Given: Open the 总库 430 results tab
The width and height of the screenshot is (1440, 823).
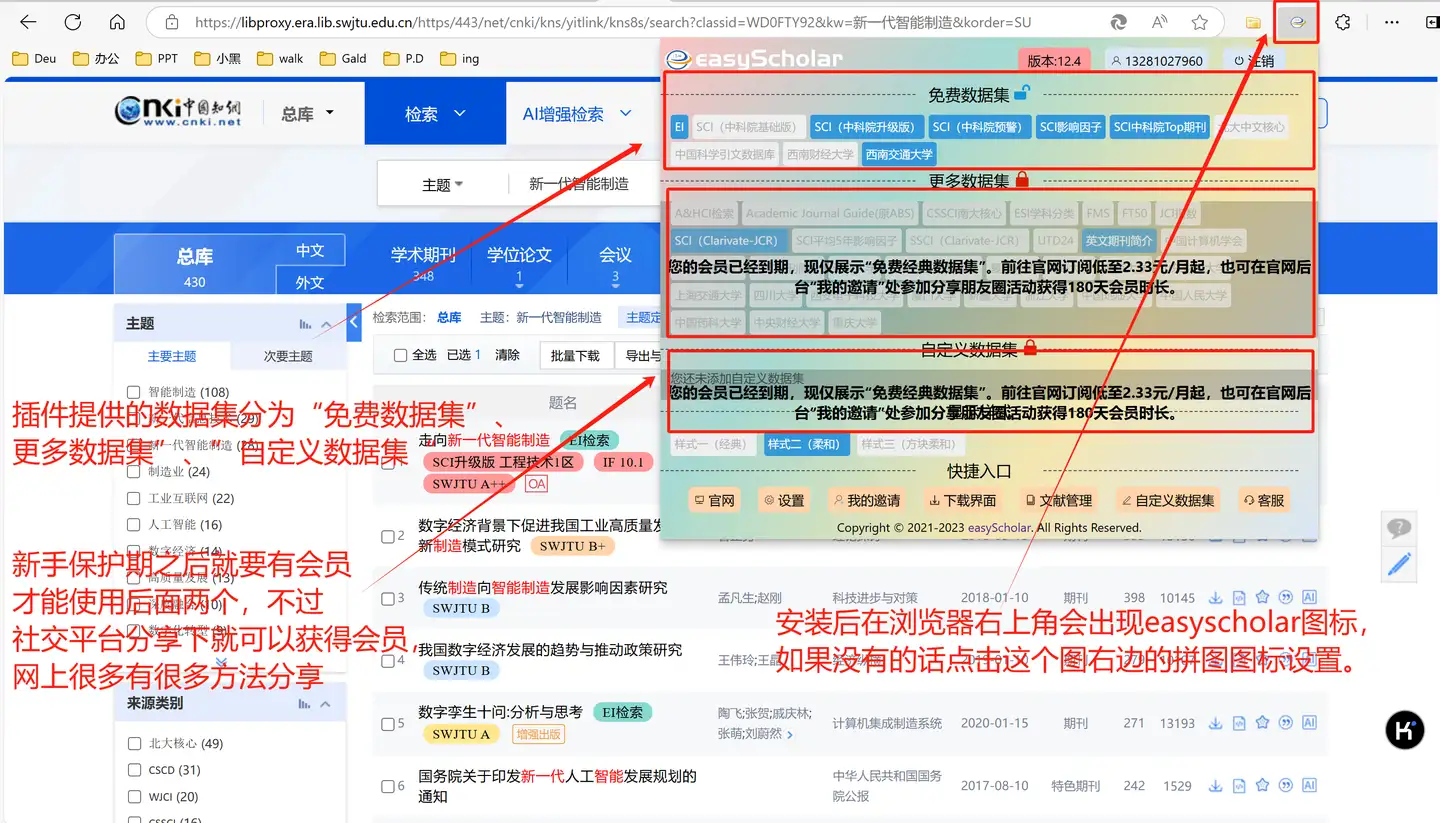Looking at the screenshot, I should click(x=194, y=266).
